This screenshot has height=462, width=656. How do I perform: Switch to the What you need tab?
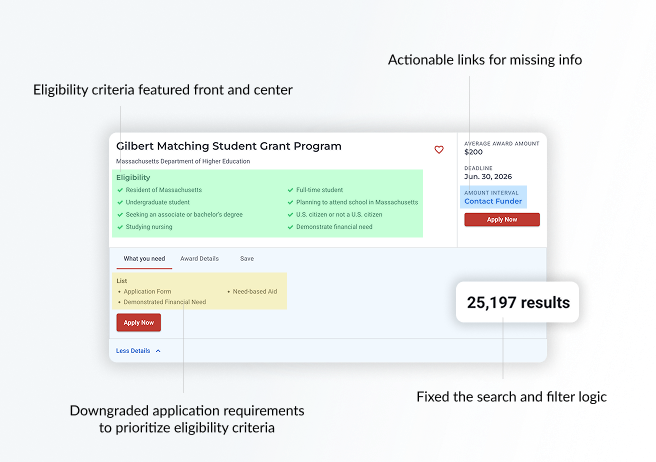(x=144, y=259)
